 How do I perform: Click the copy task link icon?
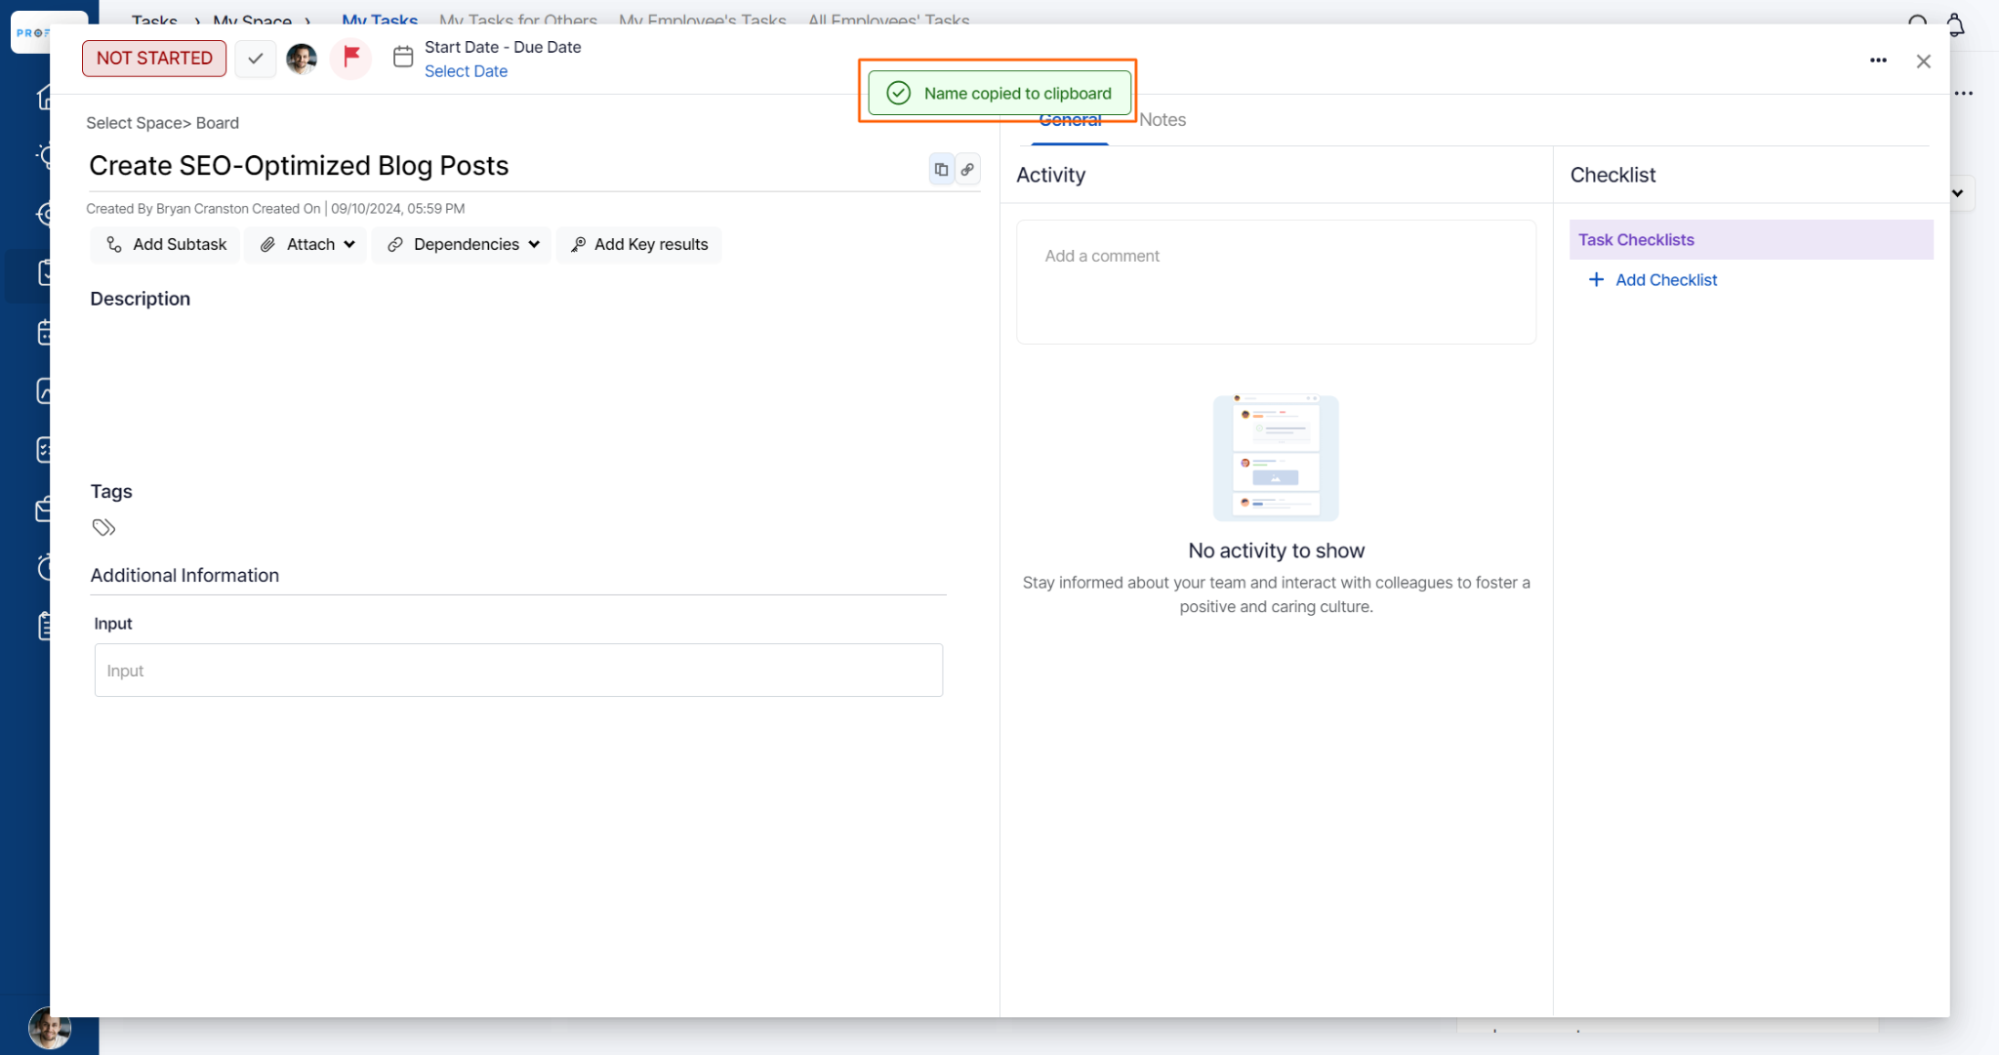coord(967,169)
